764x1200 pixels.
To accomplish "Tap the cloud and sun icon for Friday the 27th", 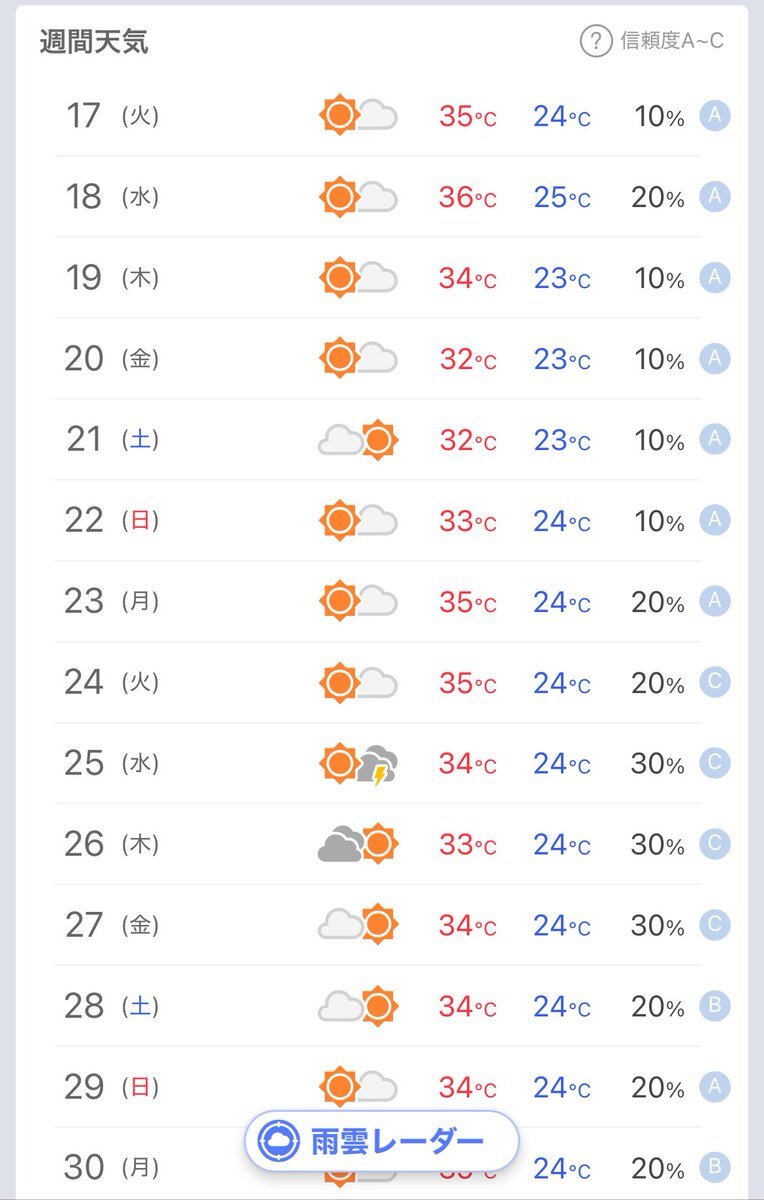I will coord(358,925).
